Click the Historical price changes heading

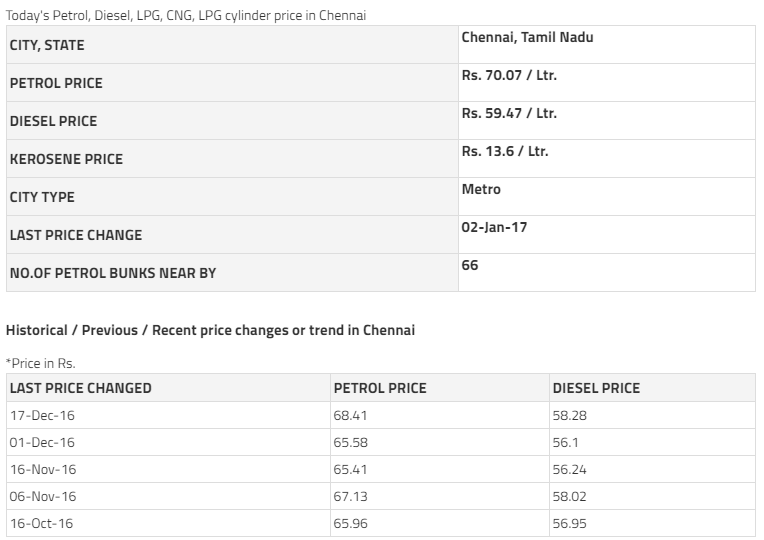tap(210, 330)
